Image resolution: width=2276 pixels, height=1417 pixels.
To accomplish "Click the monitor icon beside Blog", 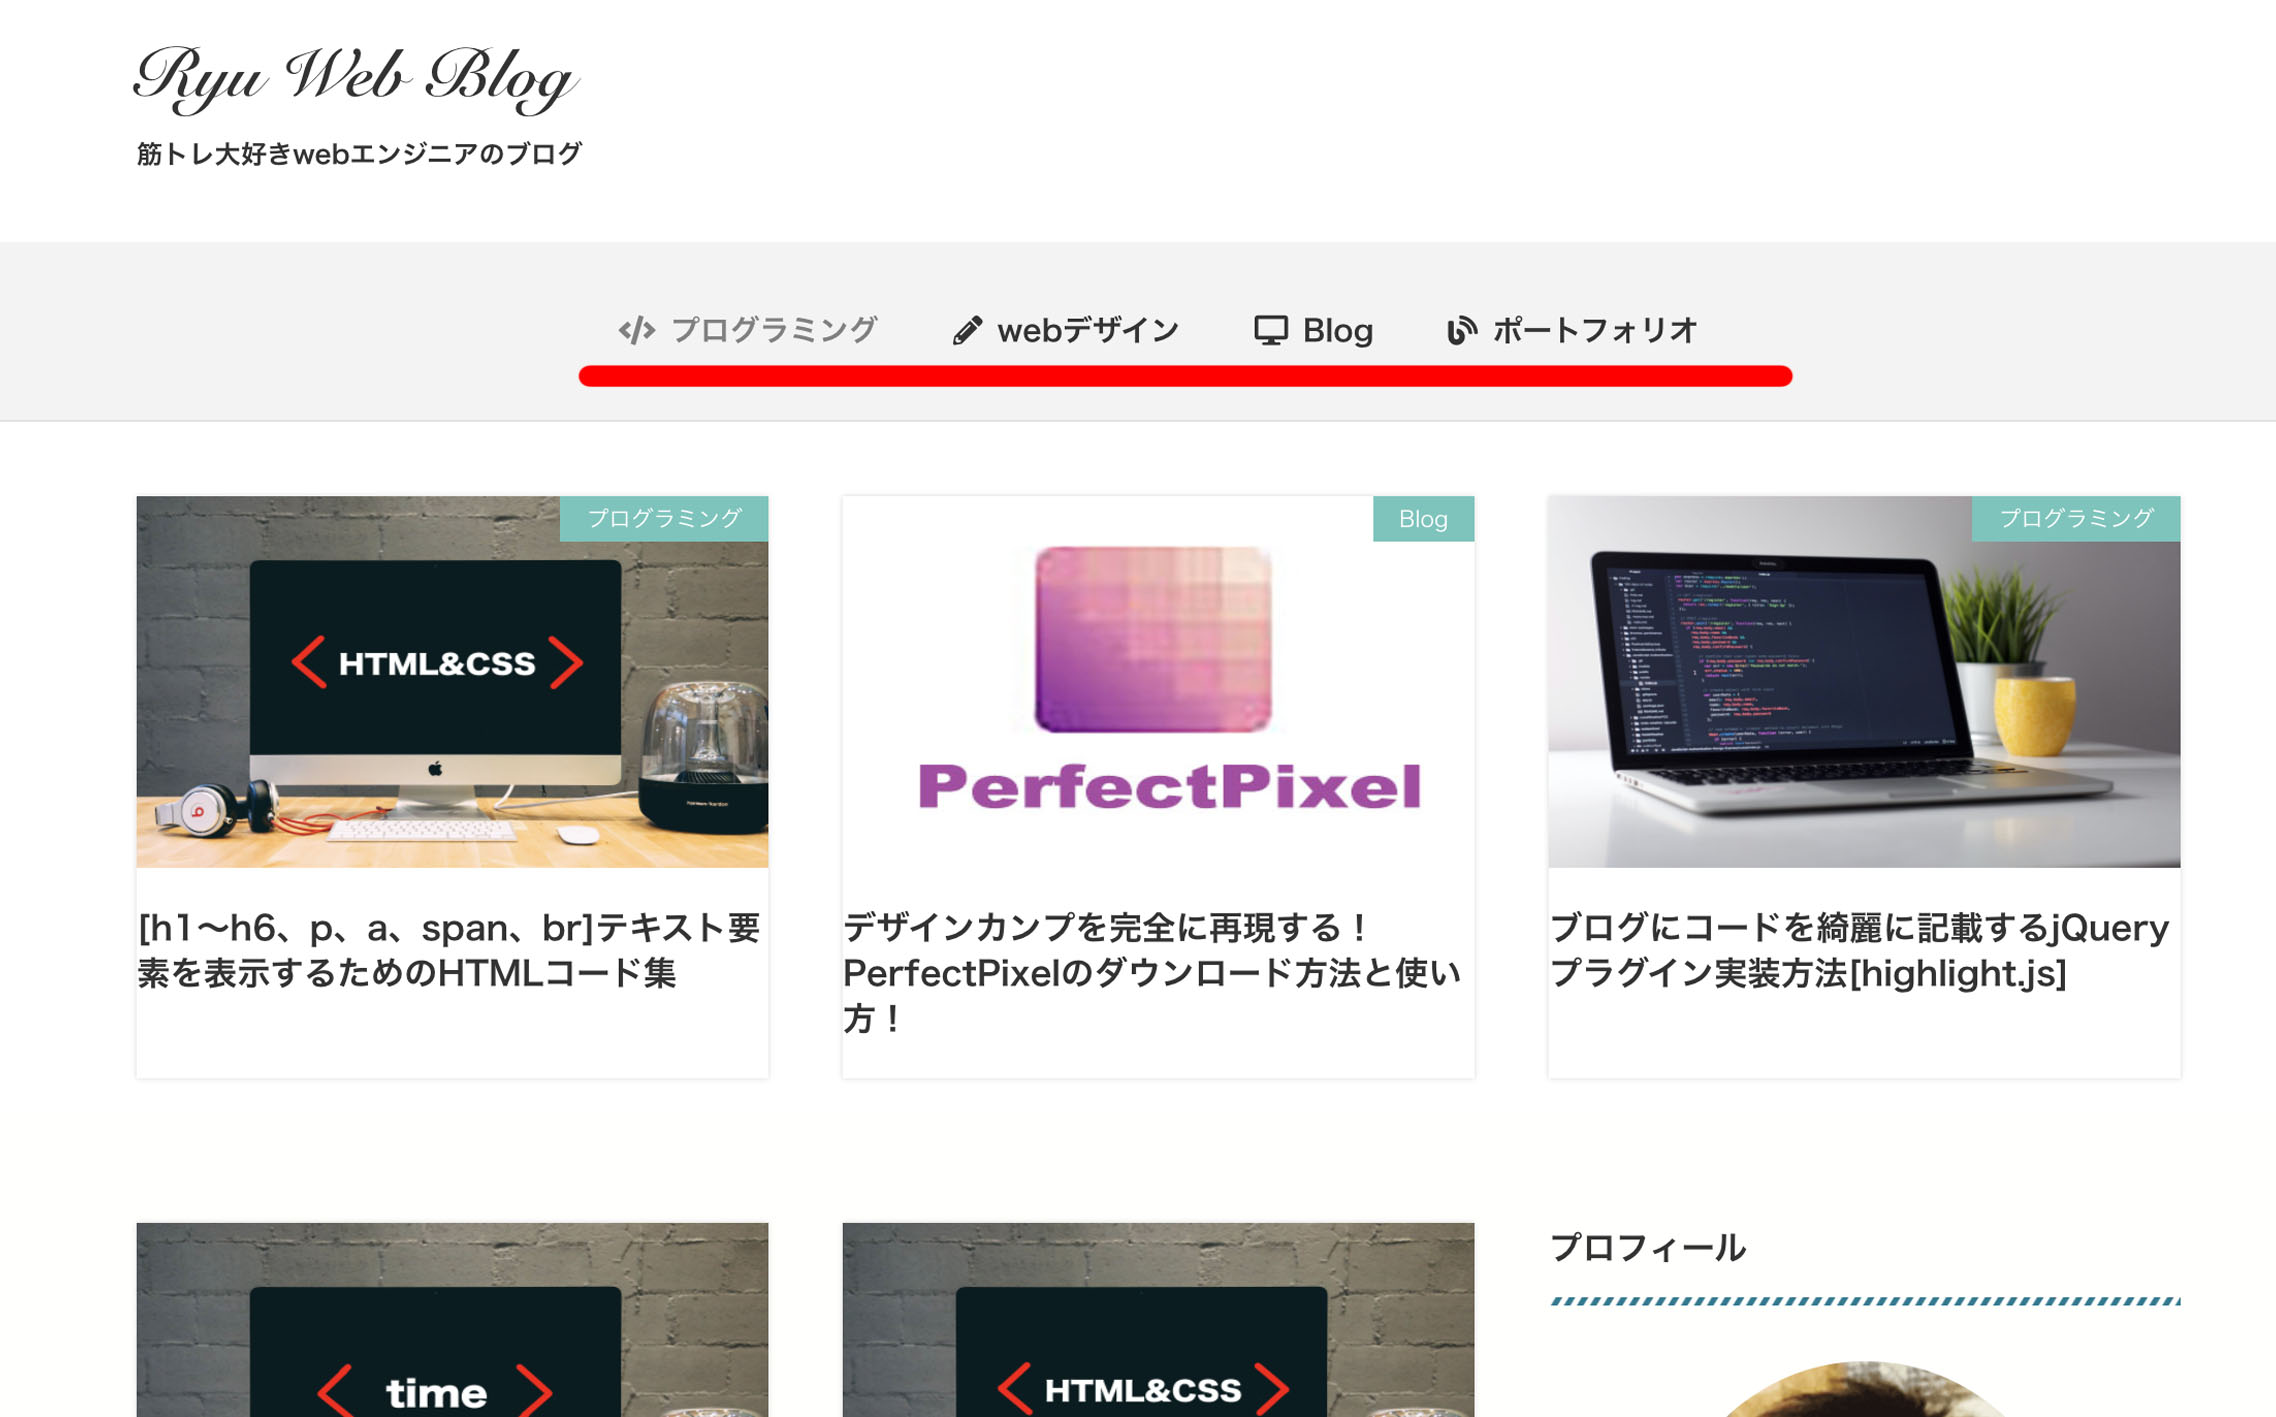I will click(x=1270, y=330).
